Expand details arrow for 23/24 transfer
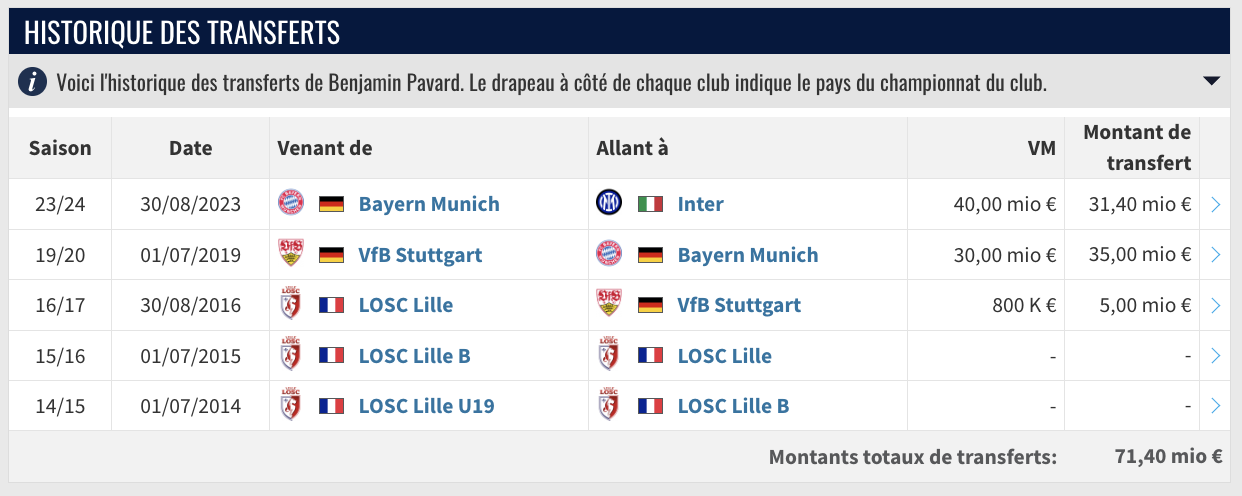Screen dimensions: 1242x496 point(1215,204)
